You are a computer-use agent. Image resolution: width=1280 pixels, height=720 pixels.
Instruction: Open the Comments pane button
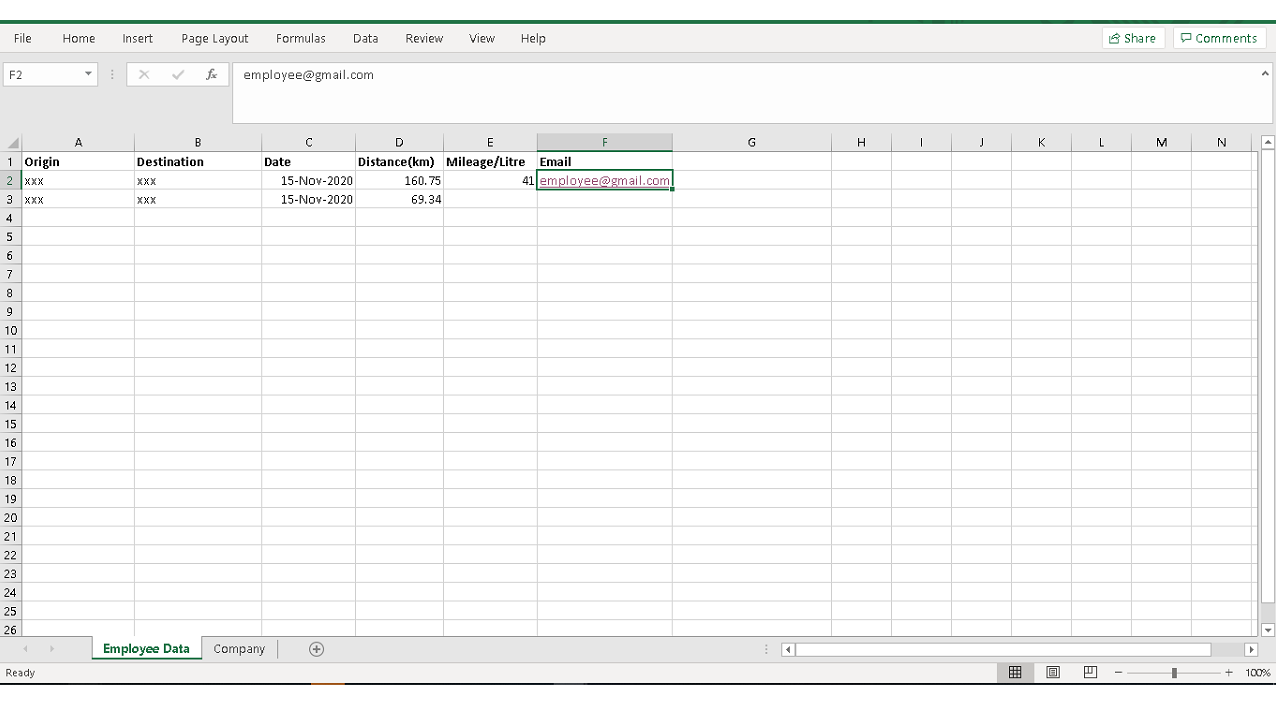[x=1219, y=38]
